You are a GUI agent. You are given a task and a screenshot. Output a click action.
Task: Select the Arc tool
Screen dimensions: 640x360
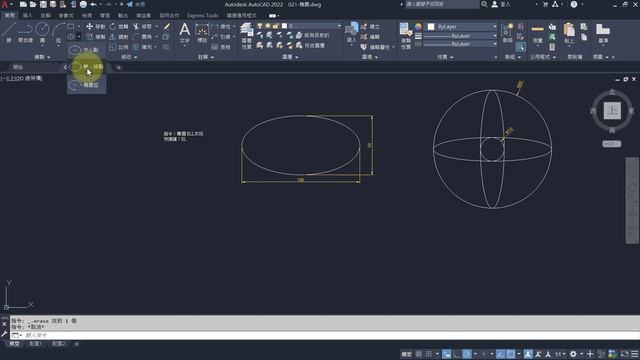click(58, 33)
